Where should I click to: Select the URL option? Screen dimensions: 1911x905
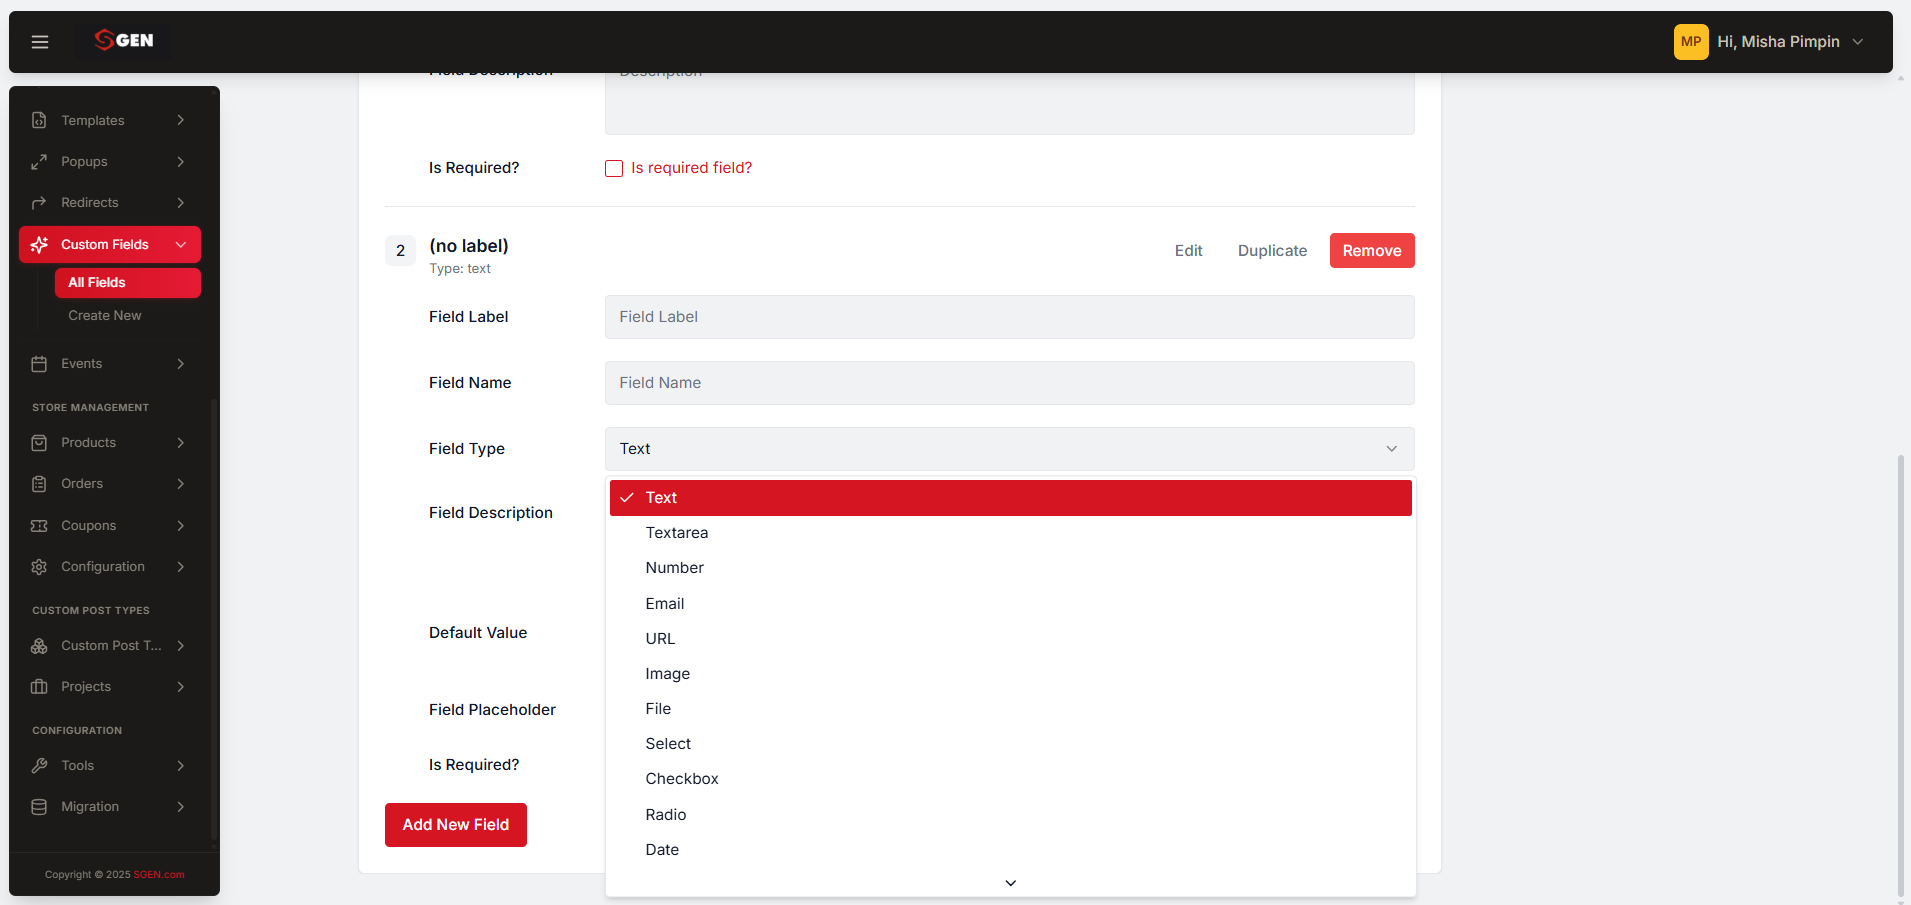click(1010, 639)
